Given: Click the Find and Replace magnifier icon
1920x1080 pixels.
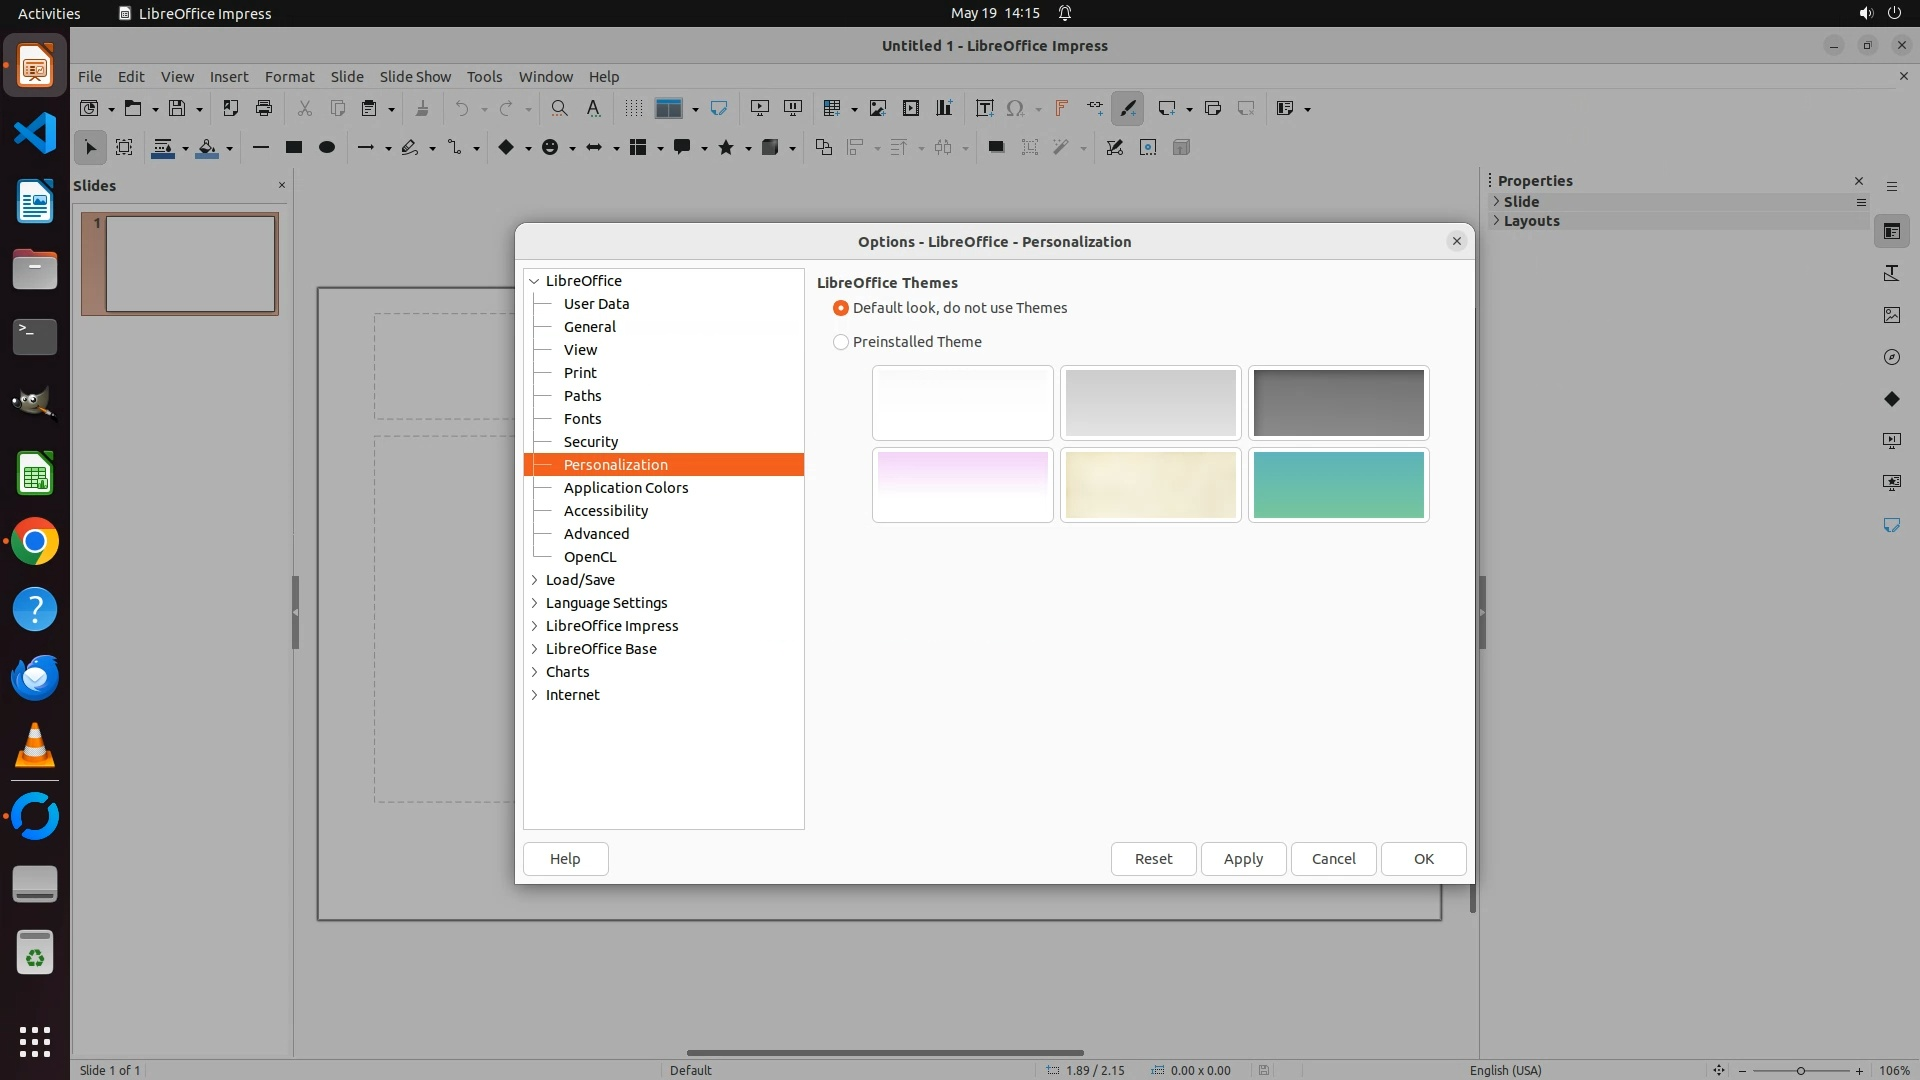Looking at the screenshot, I should [559, 108].
